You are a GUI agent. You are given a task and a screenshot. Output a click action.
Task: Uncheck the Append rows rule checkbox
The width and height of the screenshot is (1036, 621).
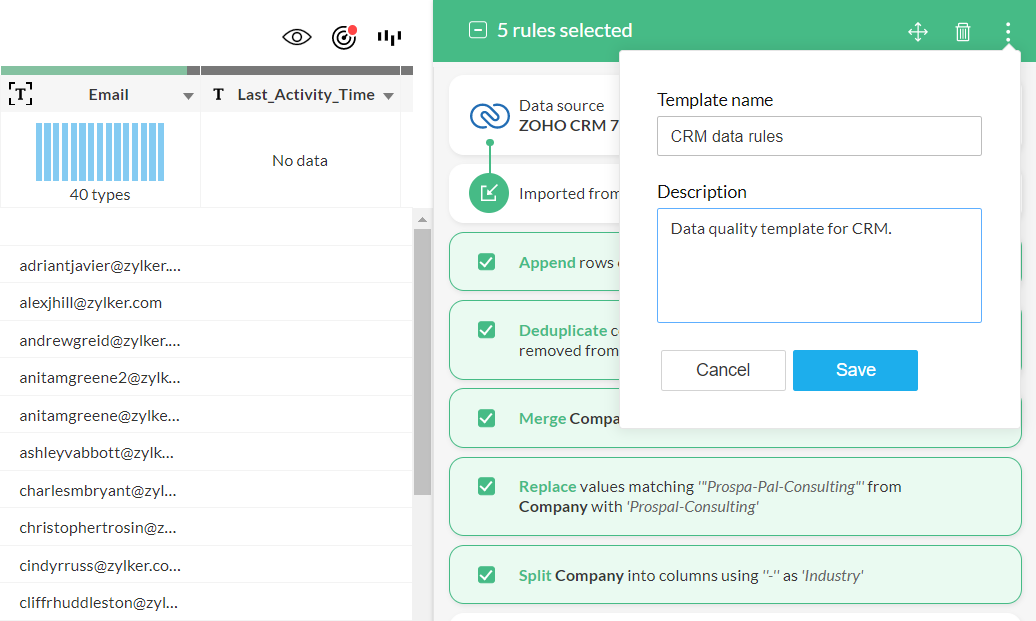point(487,262)
